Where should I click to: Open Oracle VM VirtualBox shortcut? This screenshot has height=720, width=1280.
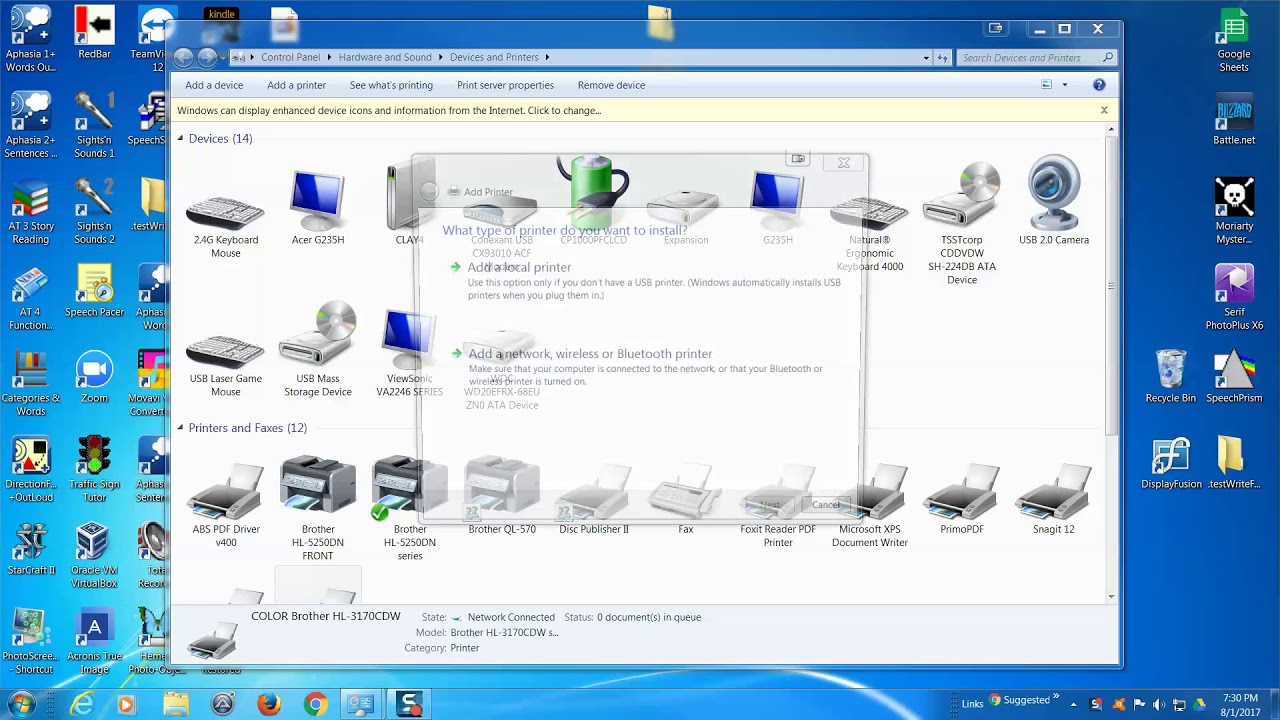point(94,556)
